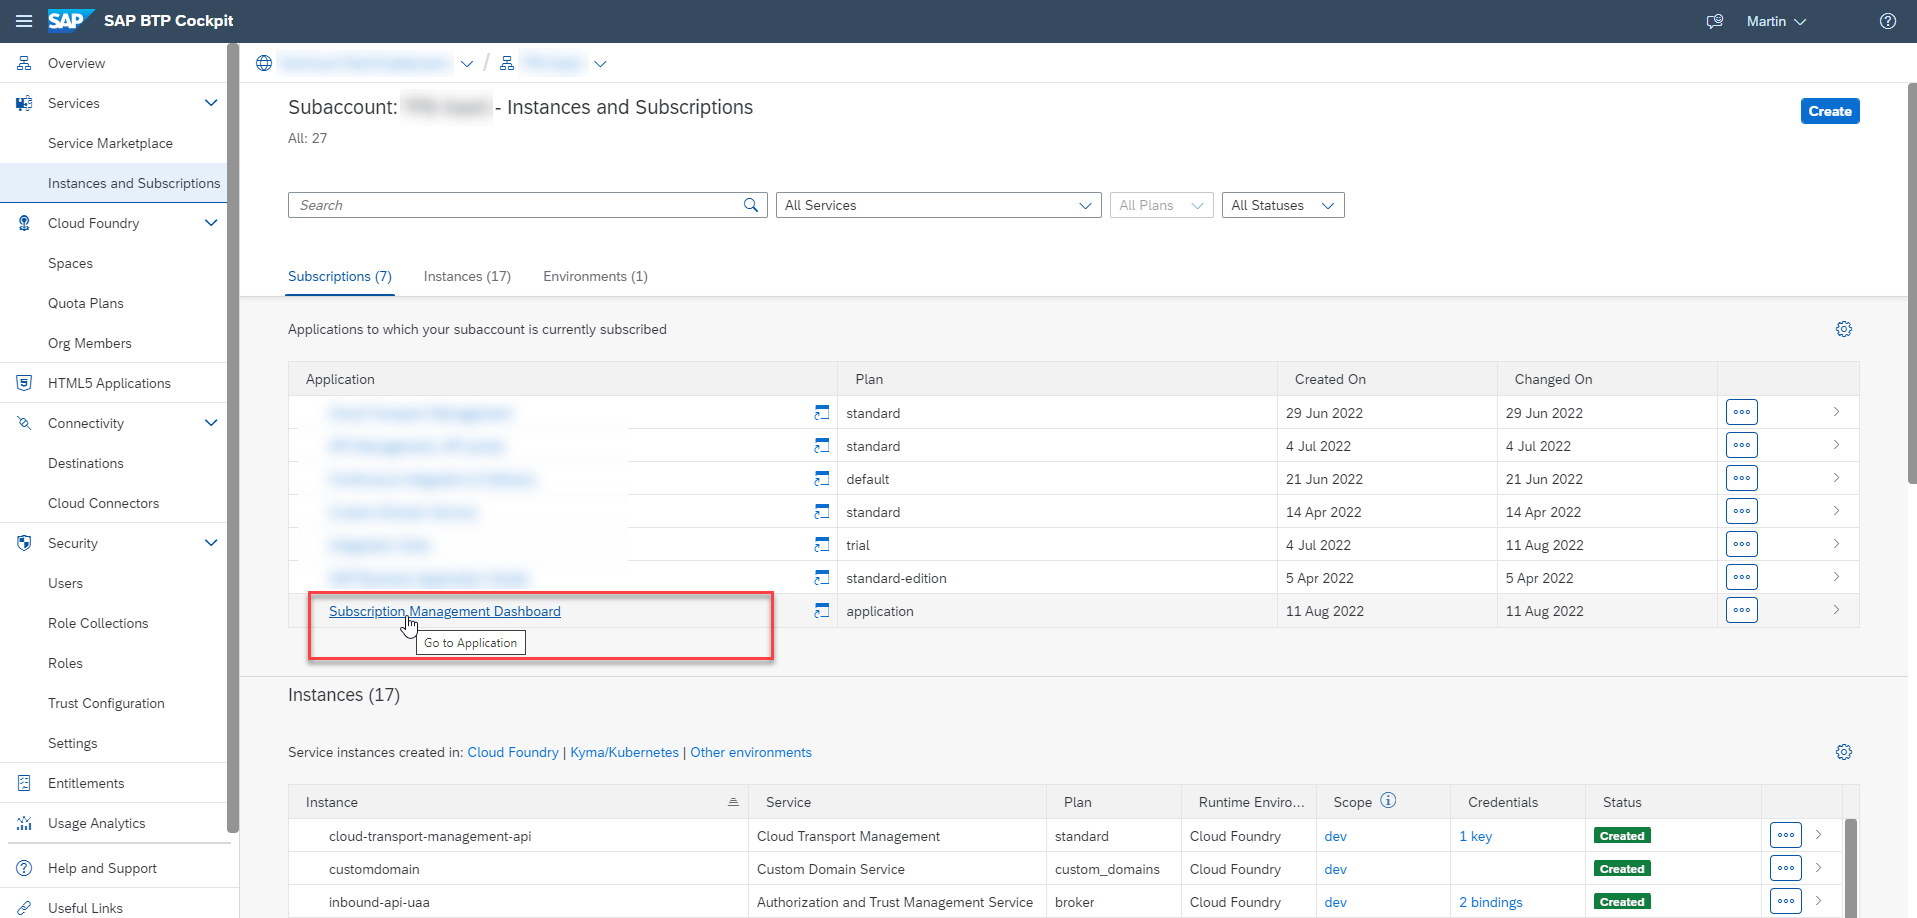
Task: Open the All Statuses dropdown
Action: coord(1283,205)
